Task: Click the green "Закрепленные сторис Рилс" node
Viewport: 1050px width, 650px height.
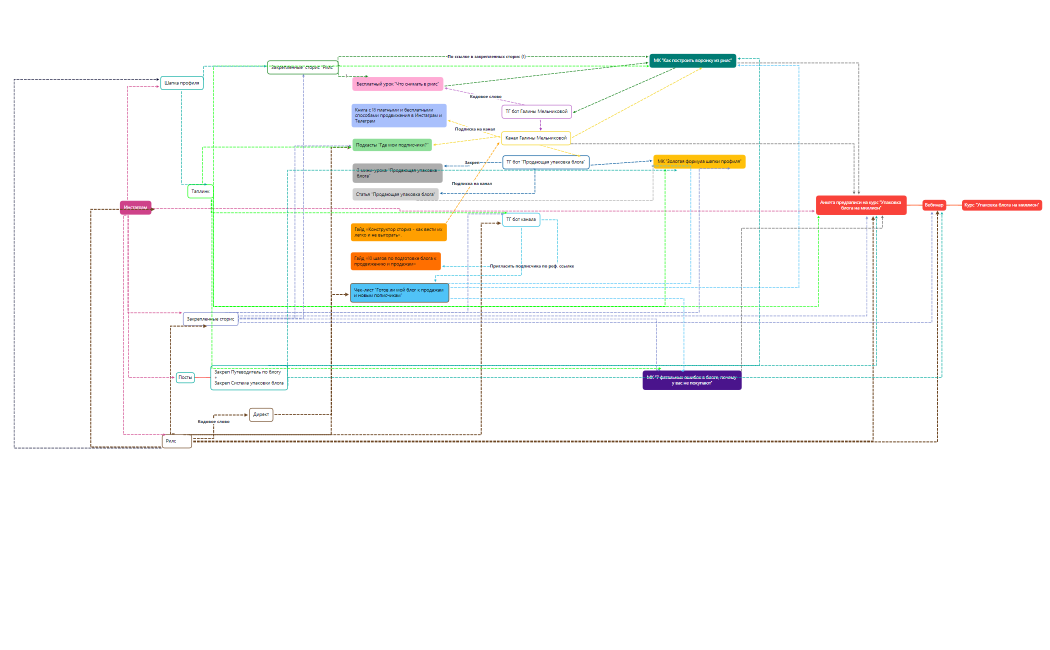Action: pyautogui.click(x=303, y=67)
